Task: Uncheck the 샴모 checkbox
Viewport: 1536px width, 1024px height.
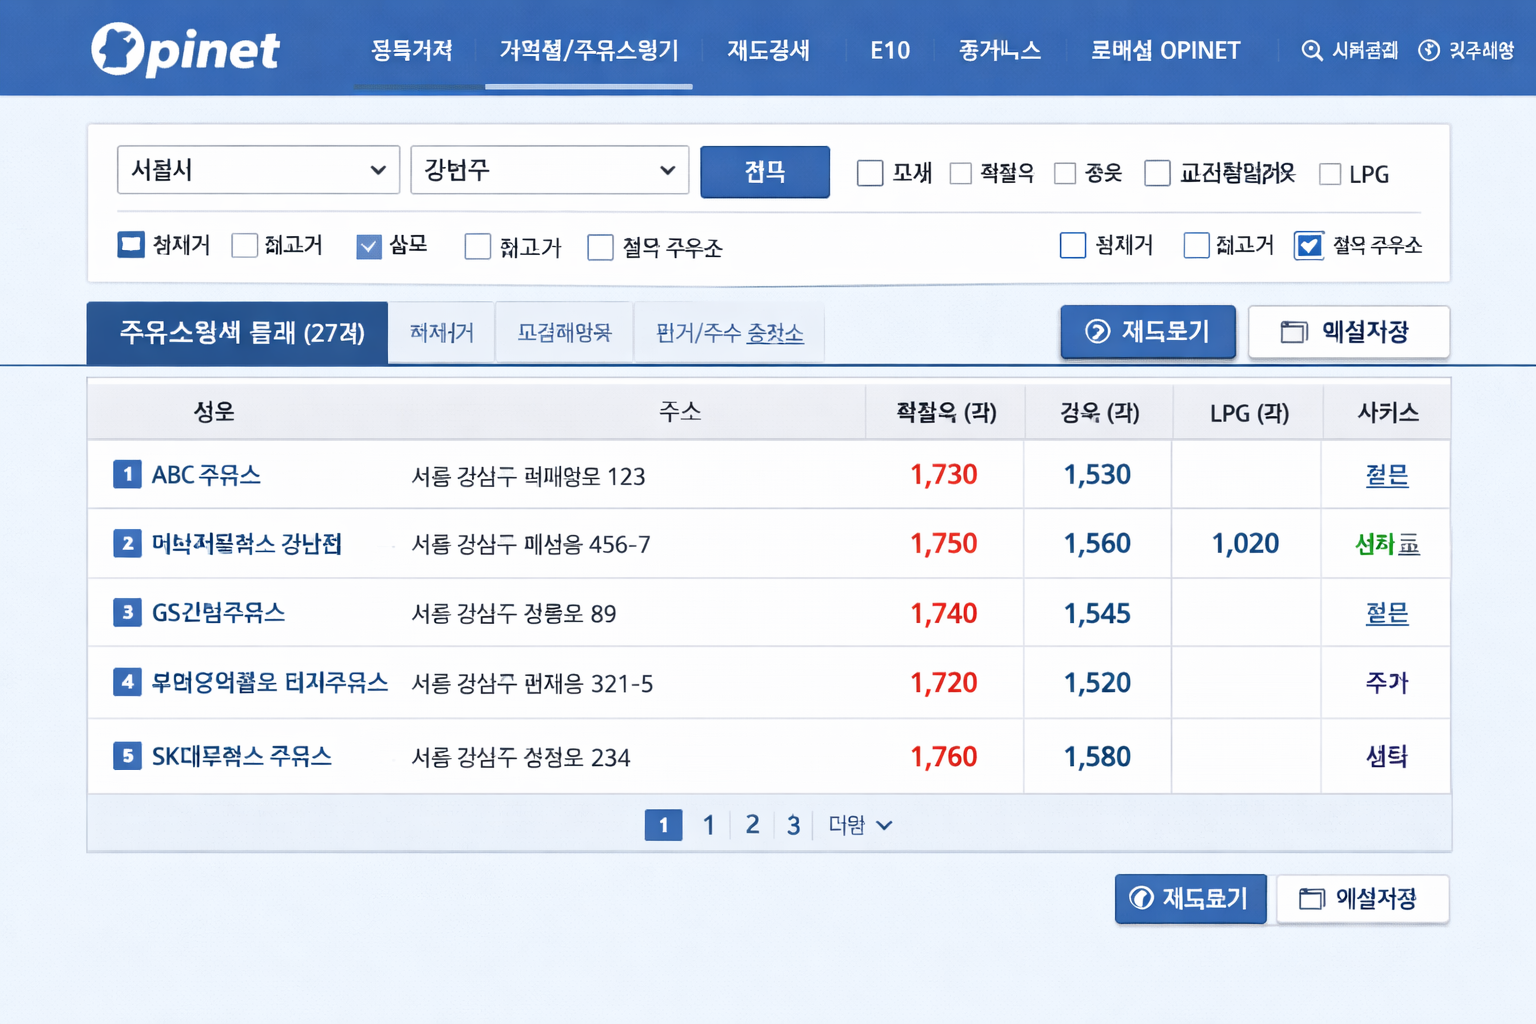Action: [x=369, y=246]
